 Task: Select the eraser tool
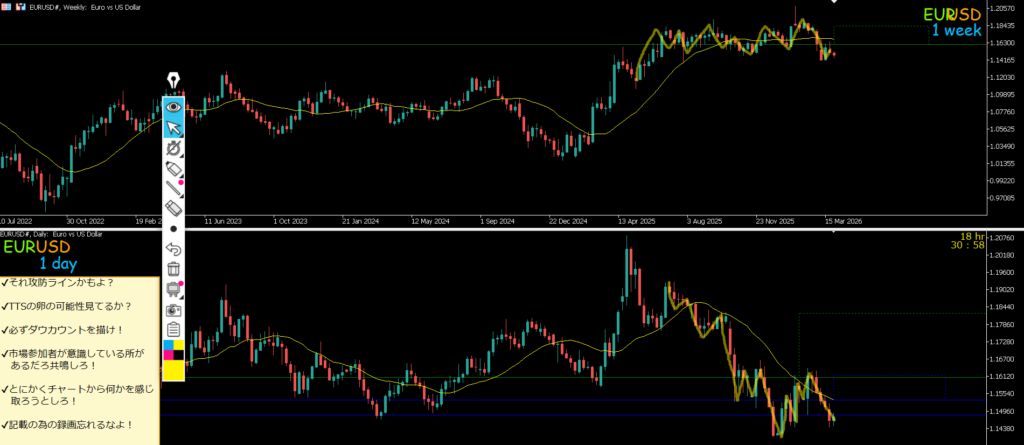click(x=173, y=208)
